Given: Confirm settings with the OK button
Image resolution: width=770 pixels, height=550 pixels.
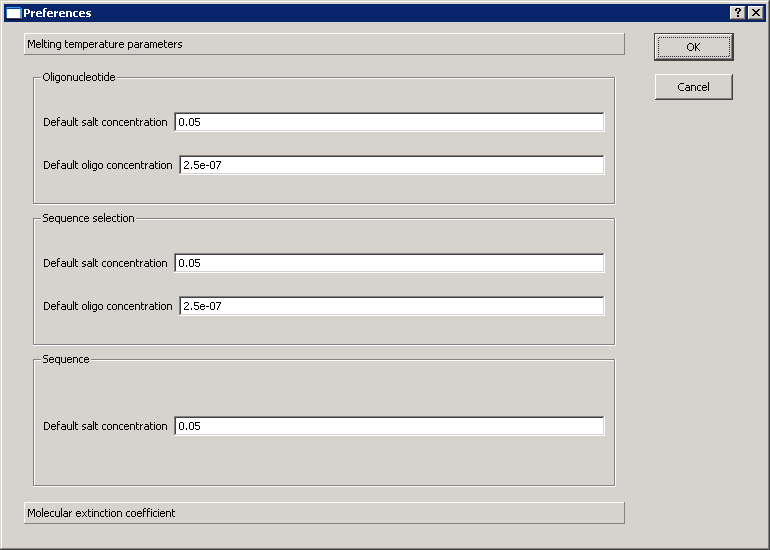Looking at the screenshot, I should tap(693, 47).
